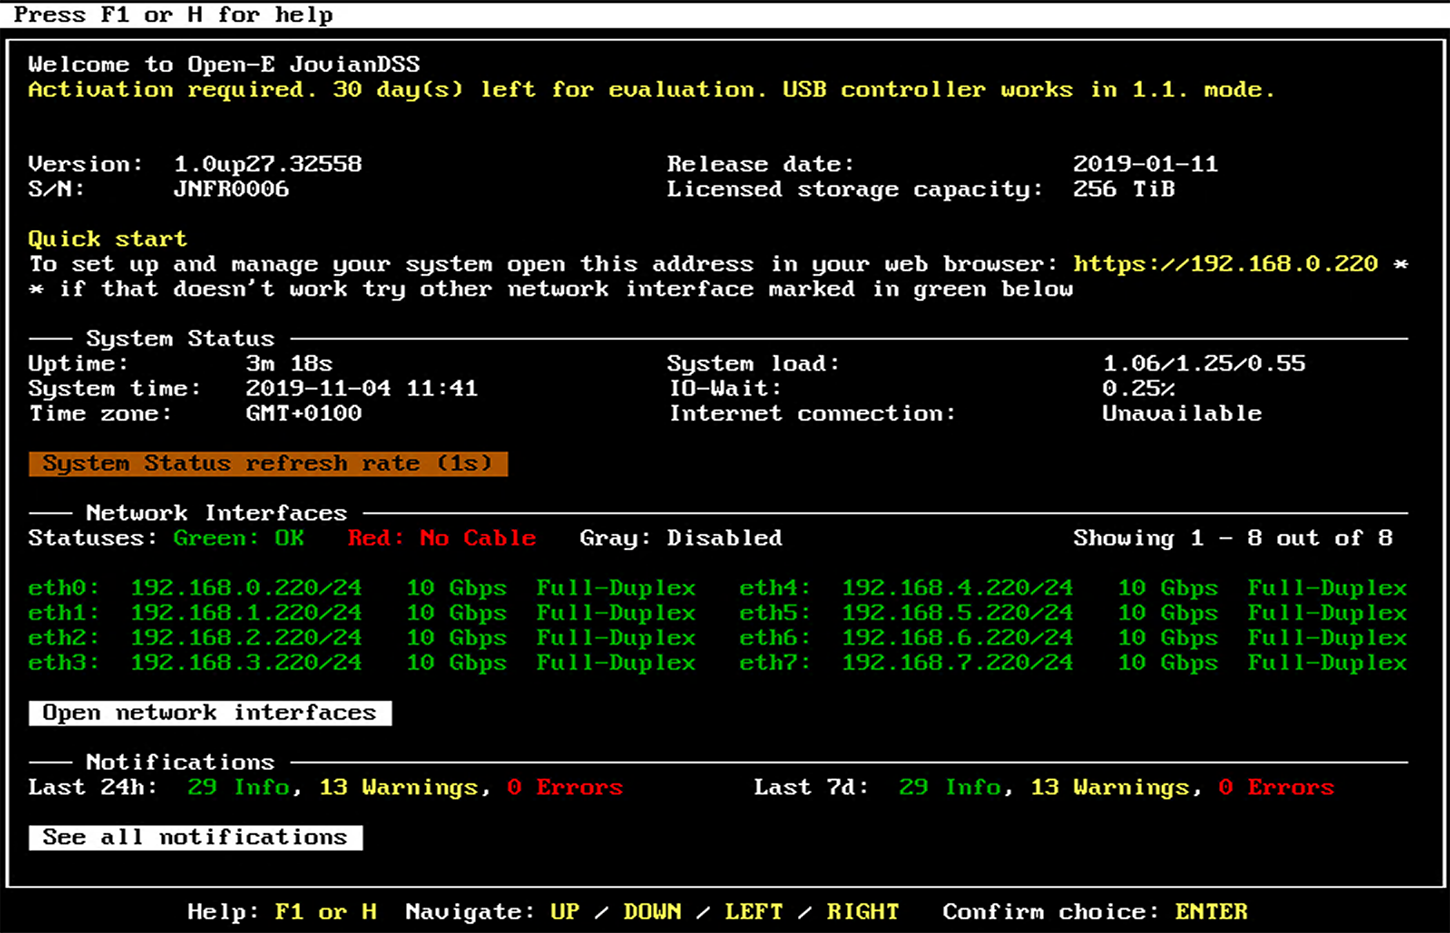Click Welcome to Open-E JovianDSS title

(x=224, y=65)
